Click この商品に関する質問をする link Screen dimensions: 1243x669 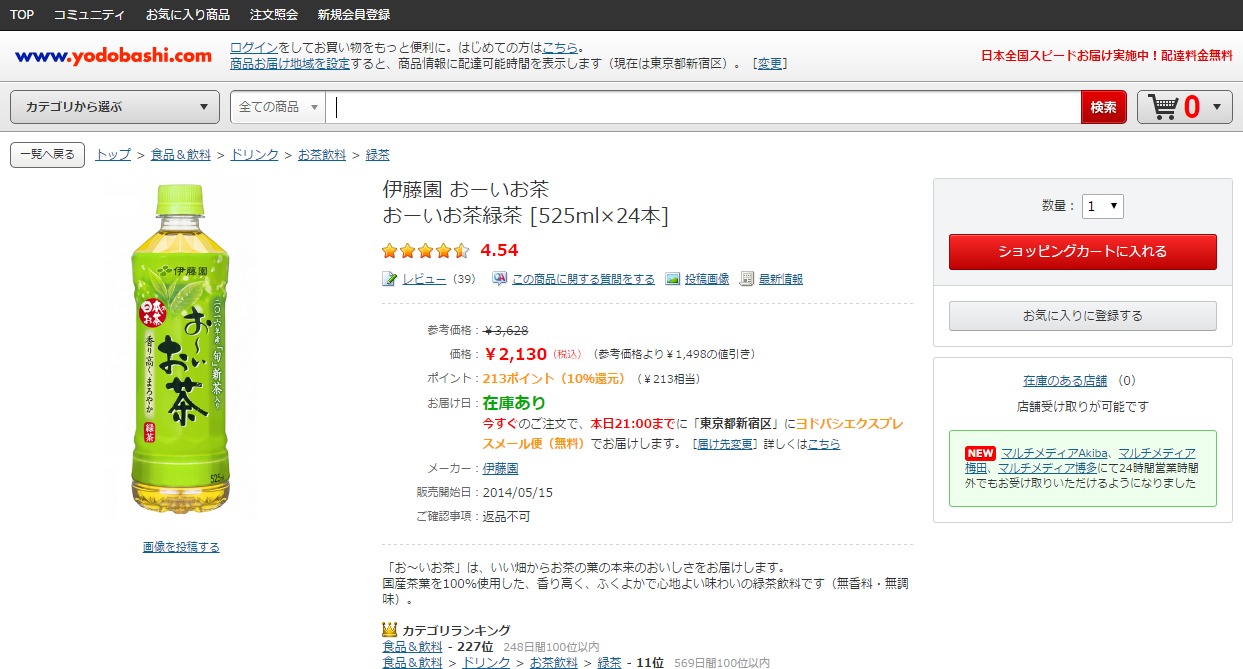coord(583,279)
